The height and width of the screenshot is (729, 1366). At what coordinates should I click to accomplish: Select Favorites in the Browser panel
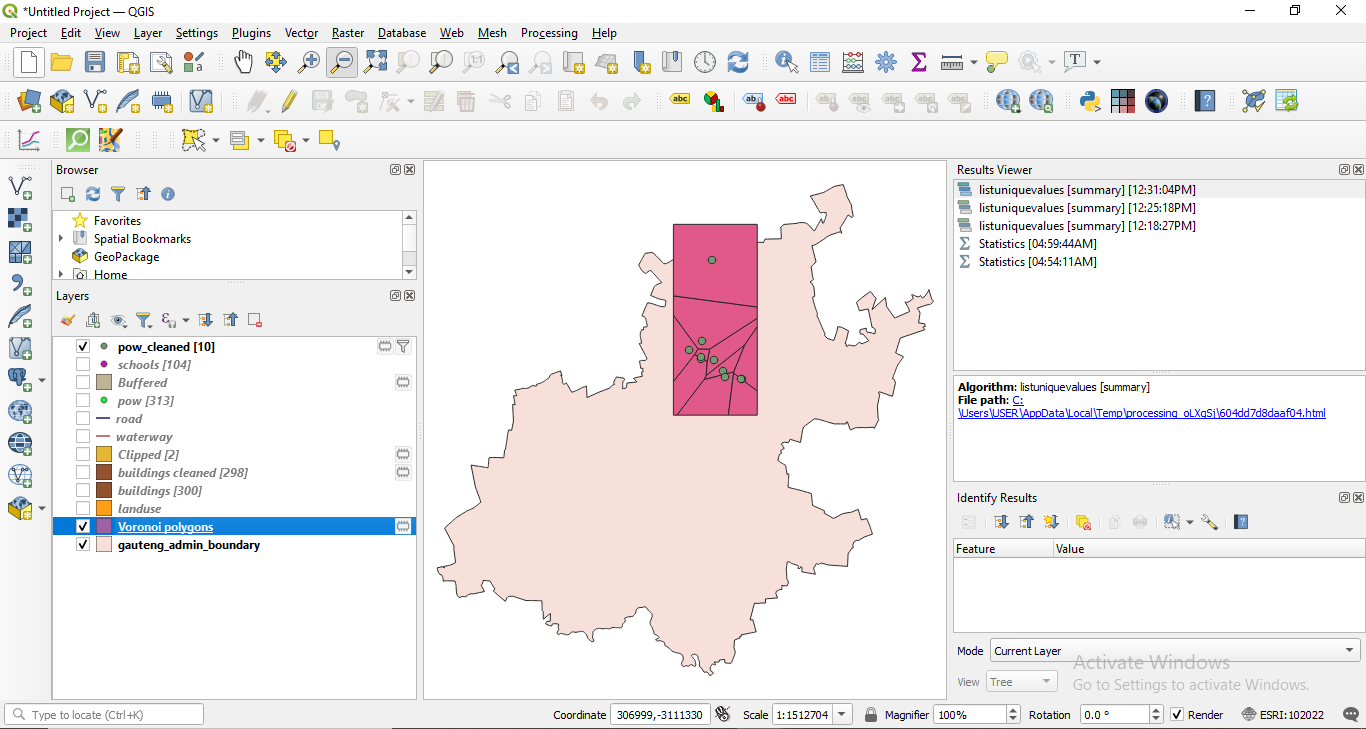pyautogui.click(x=117, y=221)
